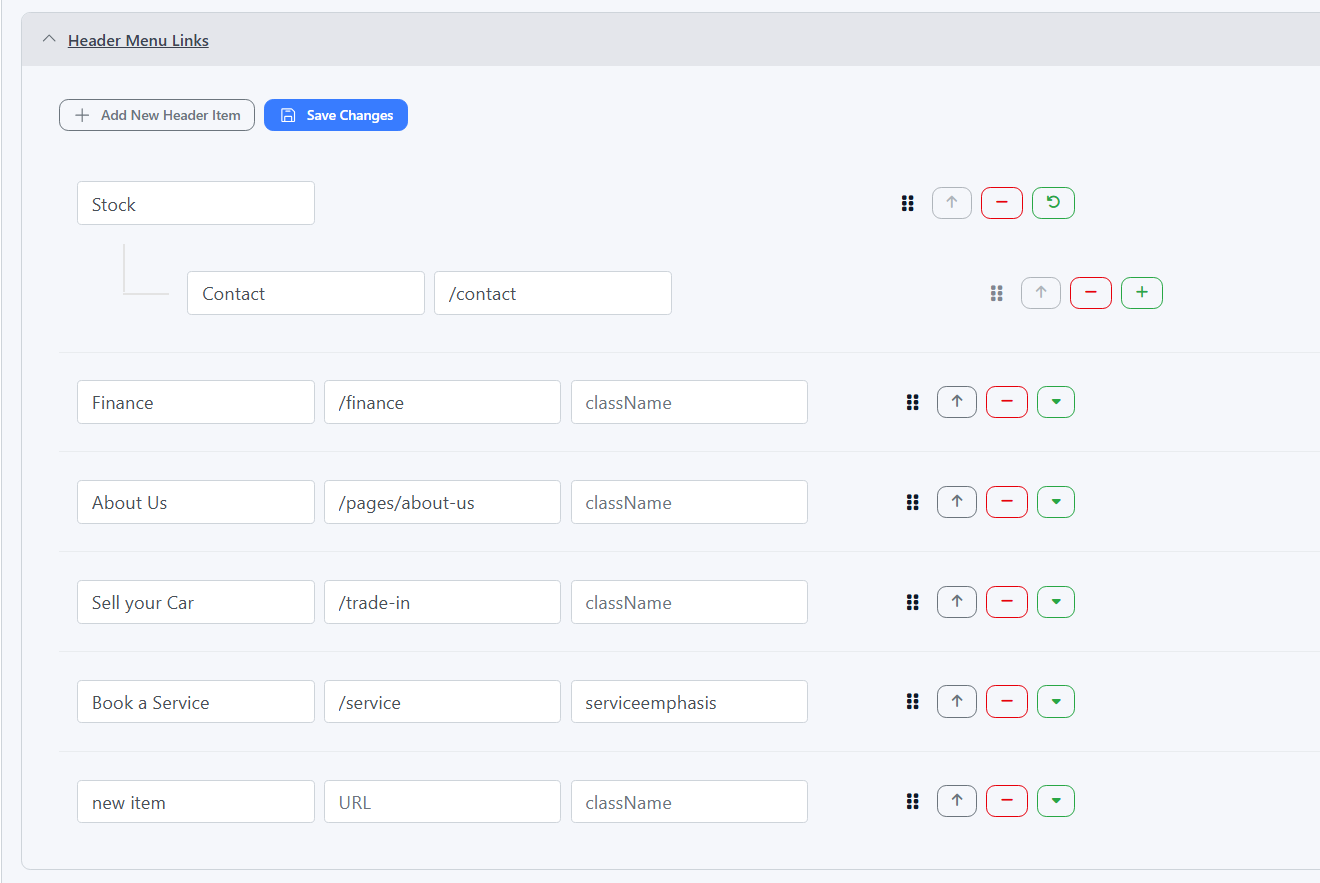Grab the drag handle on Book a Service
The width and height of the screenshot is (1320, 883).
tap(912, 702)
